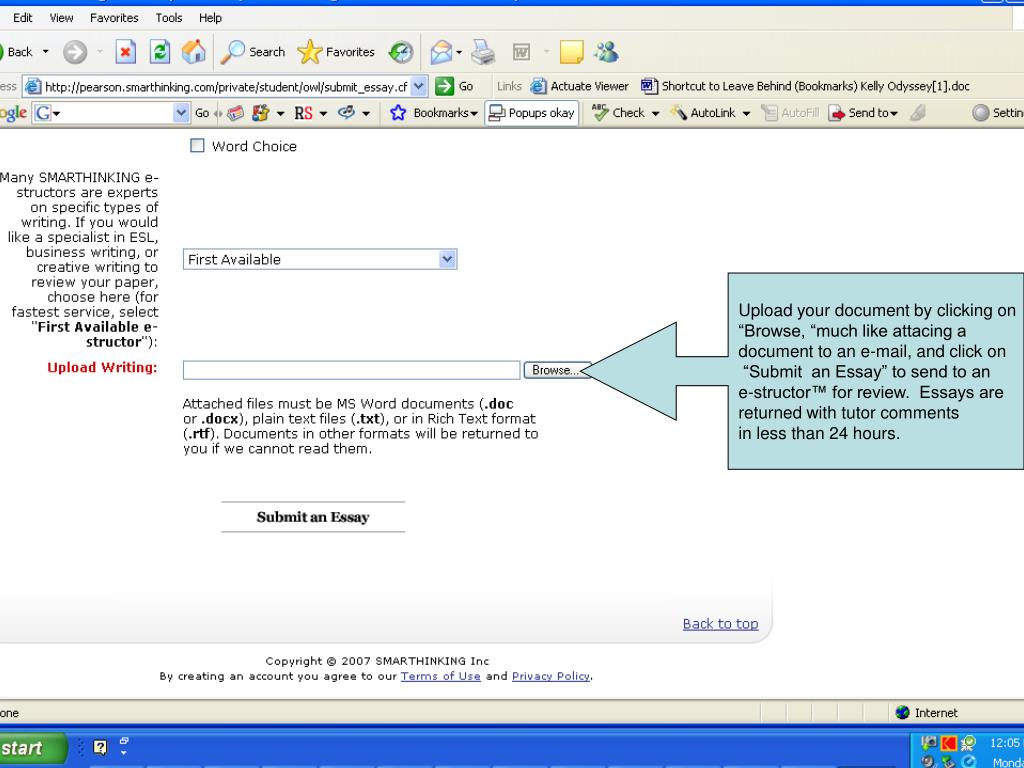
Task: Click the Google toolbar eye icon
Action: point(347,113)
